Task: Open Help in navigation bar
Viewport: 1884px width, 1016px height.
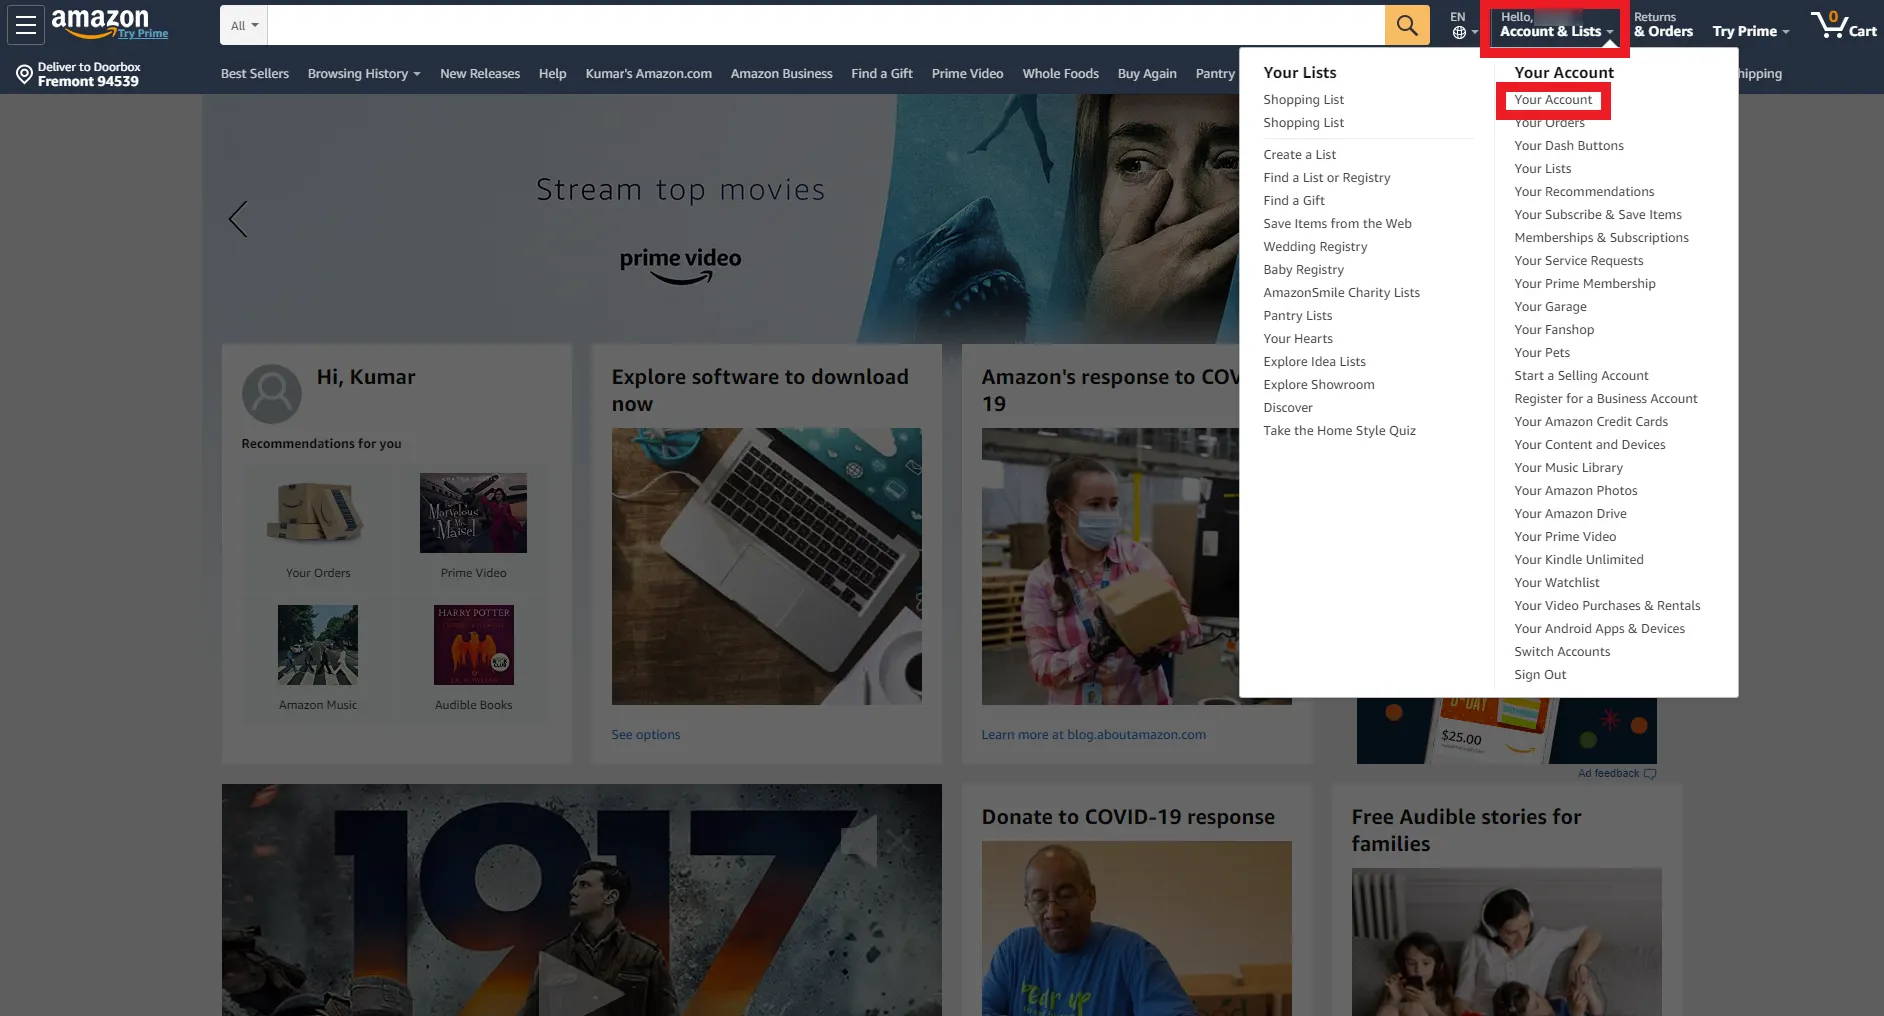Action: tap(552, 73)
